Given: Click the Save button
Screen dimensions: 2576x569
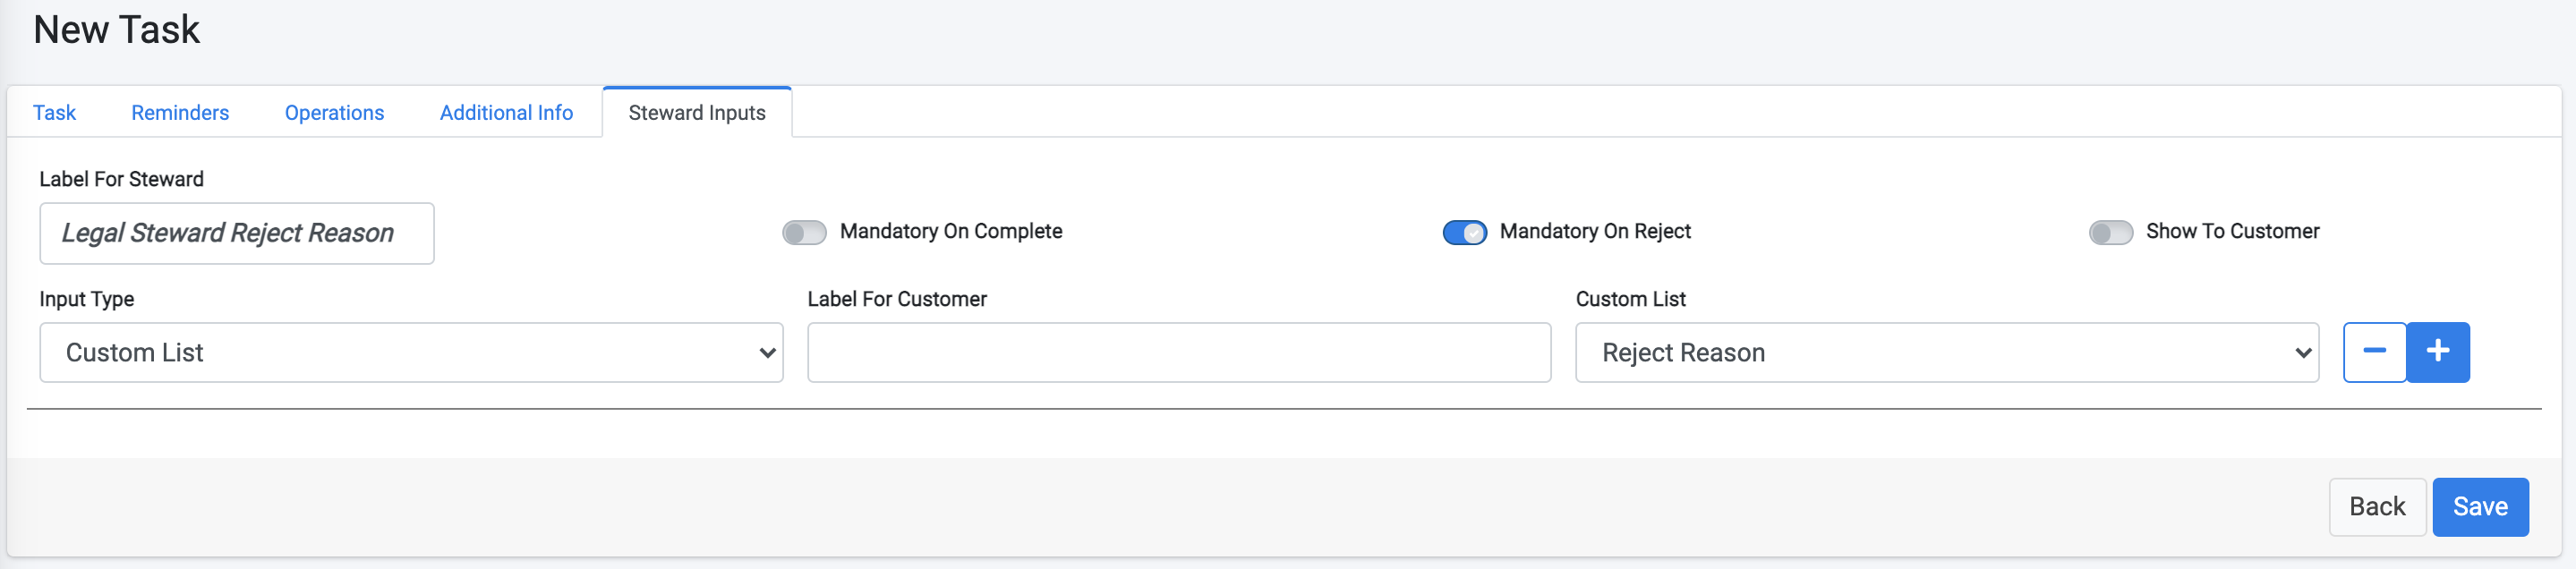Looking at the screenshot, I should [x=2481, y=506].
